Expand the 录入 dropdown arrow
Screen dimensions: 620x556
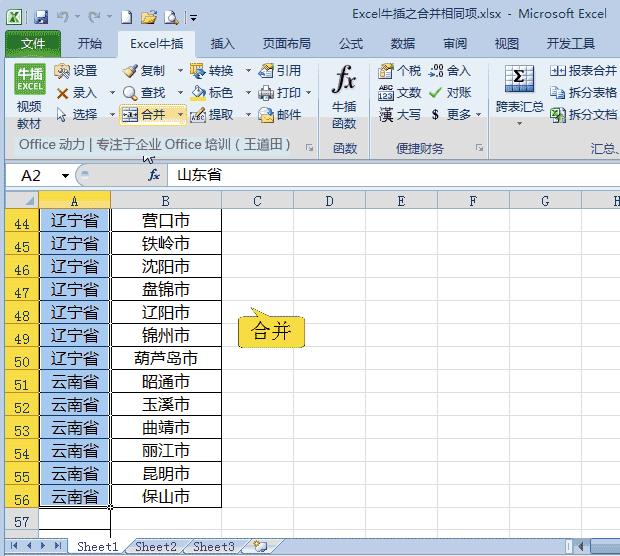point(112,93)
